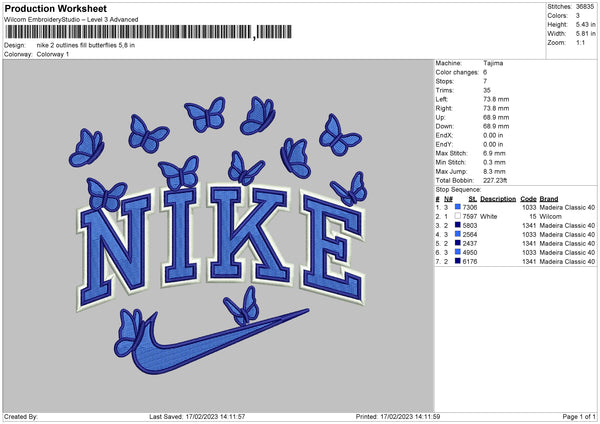Click the 'Down:' label
This screenshot has width=600, height=424.
(445, 126)
